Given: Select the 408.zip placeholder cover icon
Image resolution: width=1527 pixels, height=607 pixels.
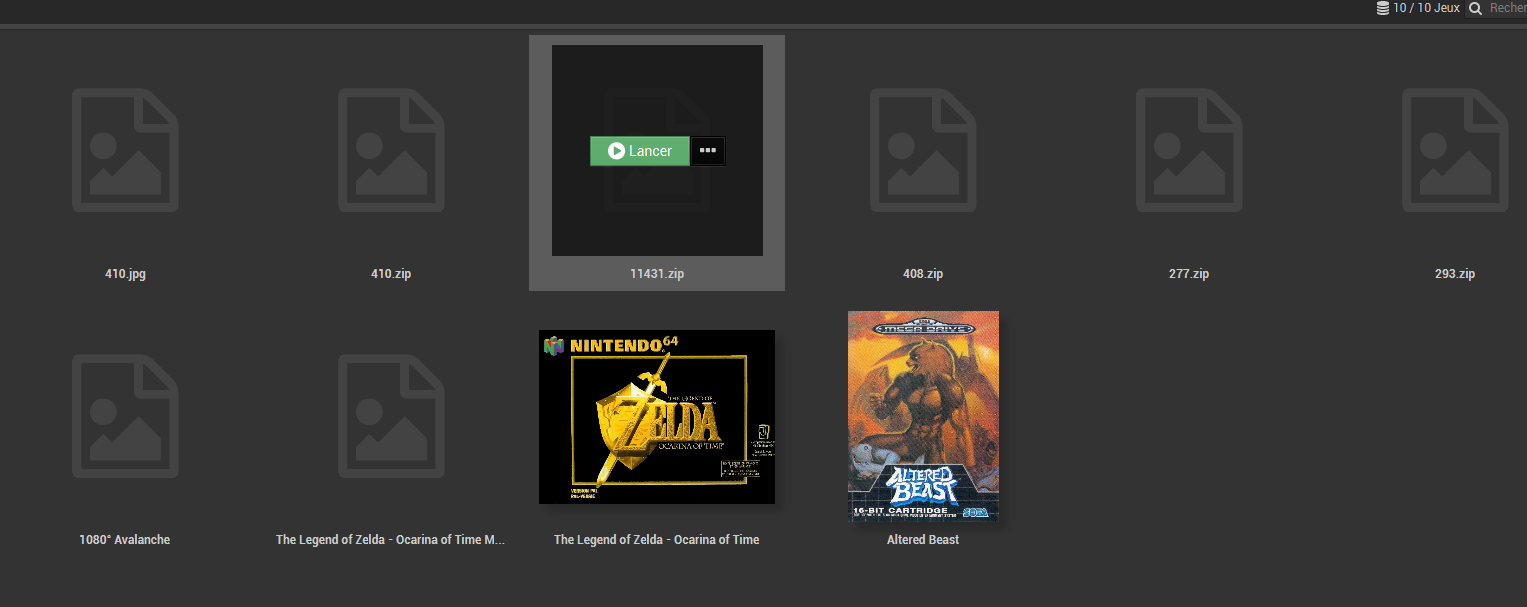Looking at the screenshot, I should coord(923,150).
